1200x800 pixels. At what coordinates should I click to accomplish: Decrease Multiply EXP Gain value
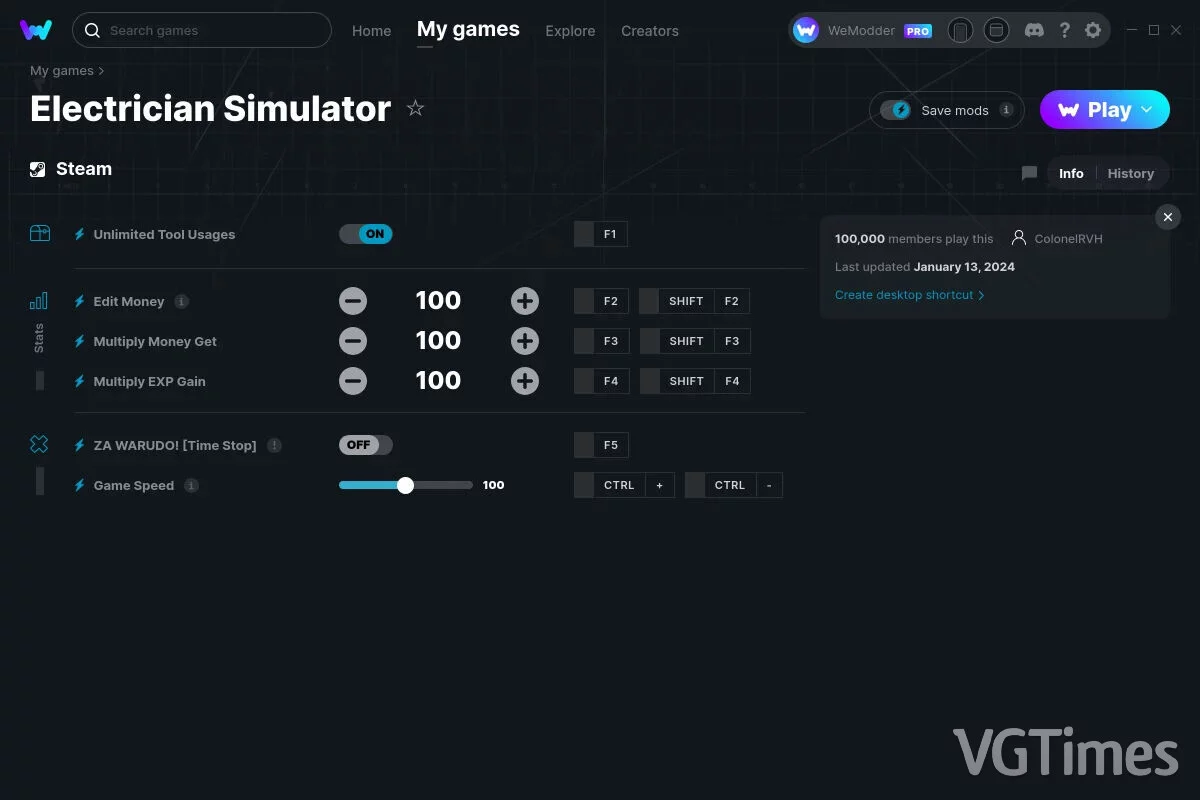pyautogui.click(x=352, y=381)
